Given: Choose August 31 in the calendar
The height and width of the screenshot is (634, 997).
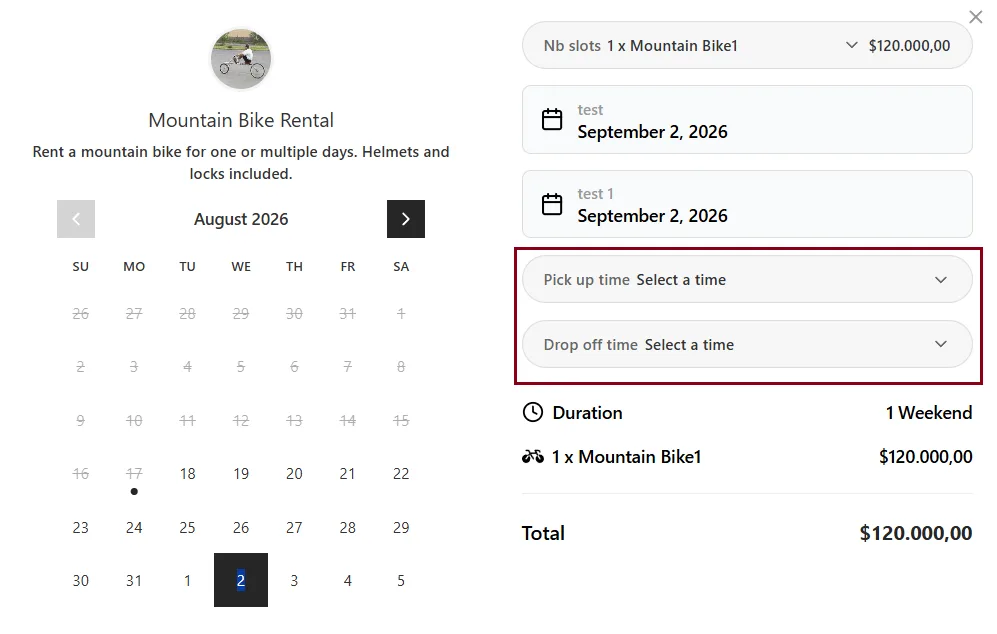Looking at the screenshot, I should (134, 581).
